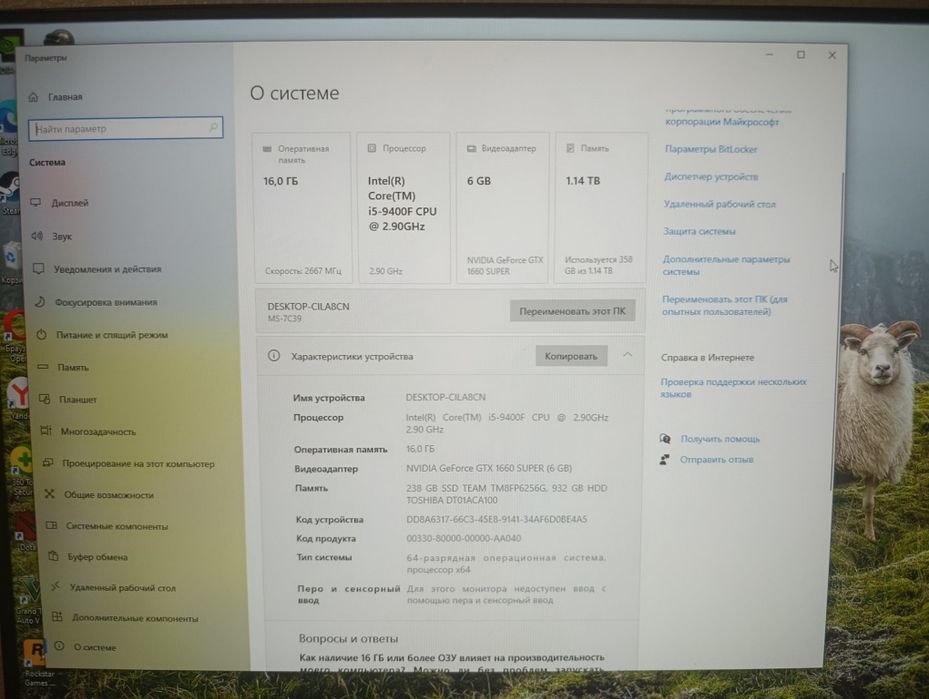Collapse Характеристики устройства section chevron
Viewport: 929px width, 699px height.
point(627,355)
